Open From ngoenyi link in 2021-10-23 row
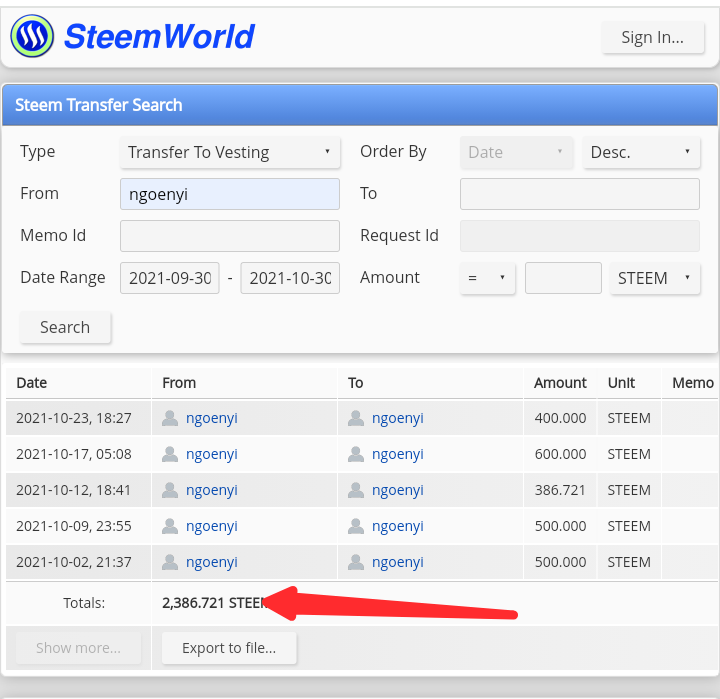The width and height of the screenshot is (720, 699). coord(212,418)
